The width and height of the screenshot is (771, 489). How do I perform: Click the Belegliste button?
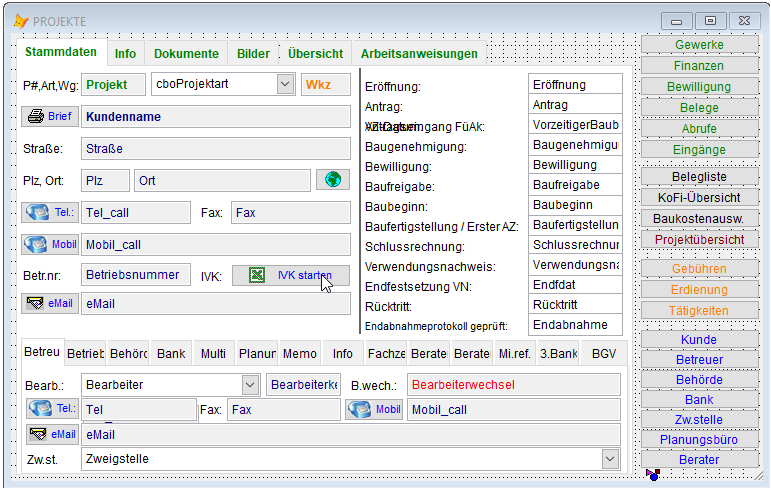pyautogui.click(x=699, y=177)
